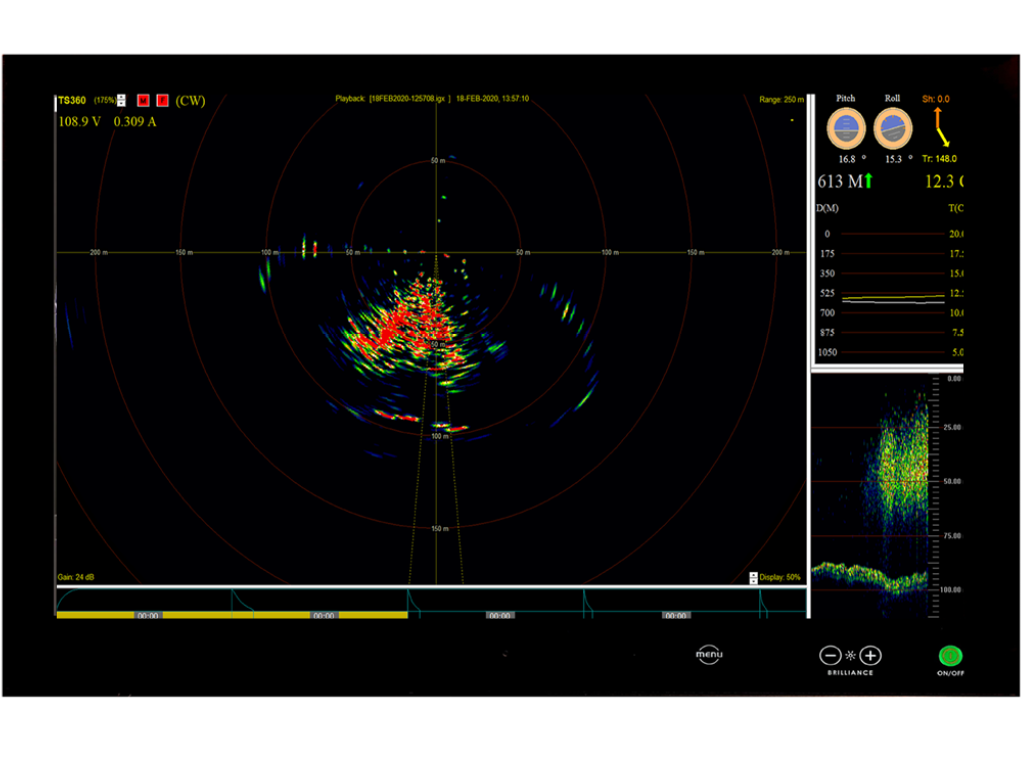
Task: Click the 613 M depth reading
Action: (840, 182)
